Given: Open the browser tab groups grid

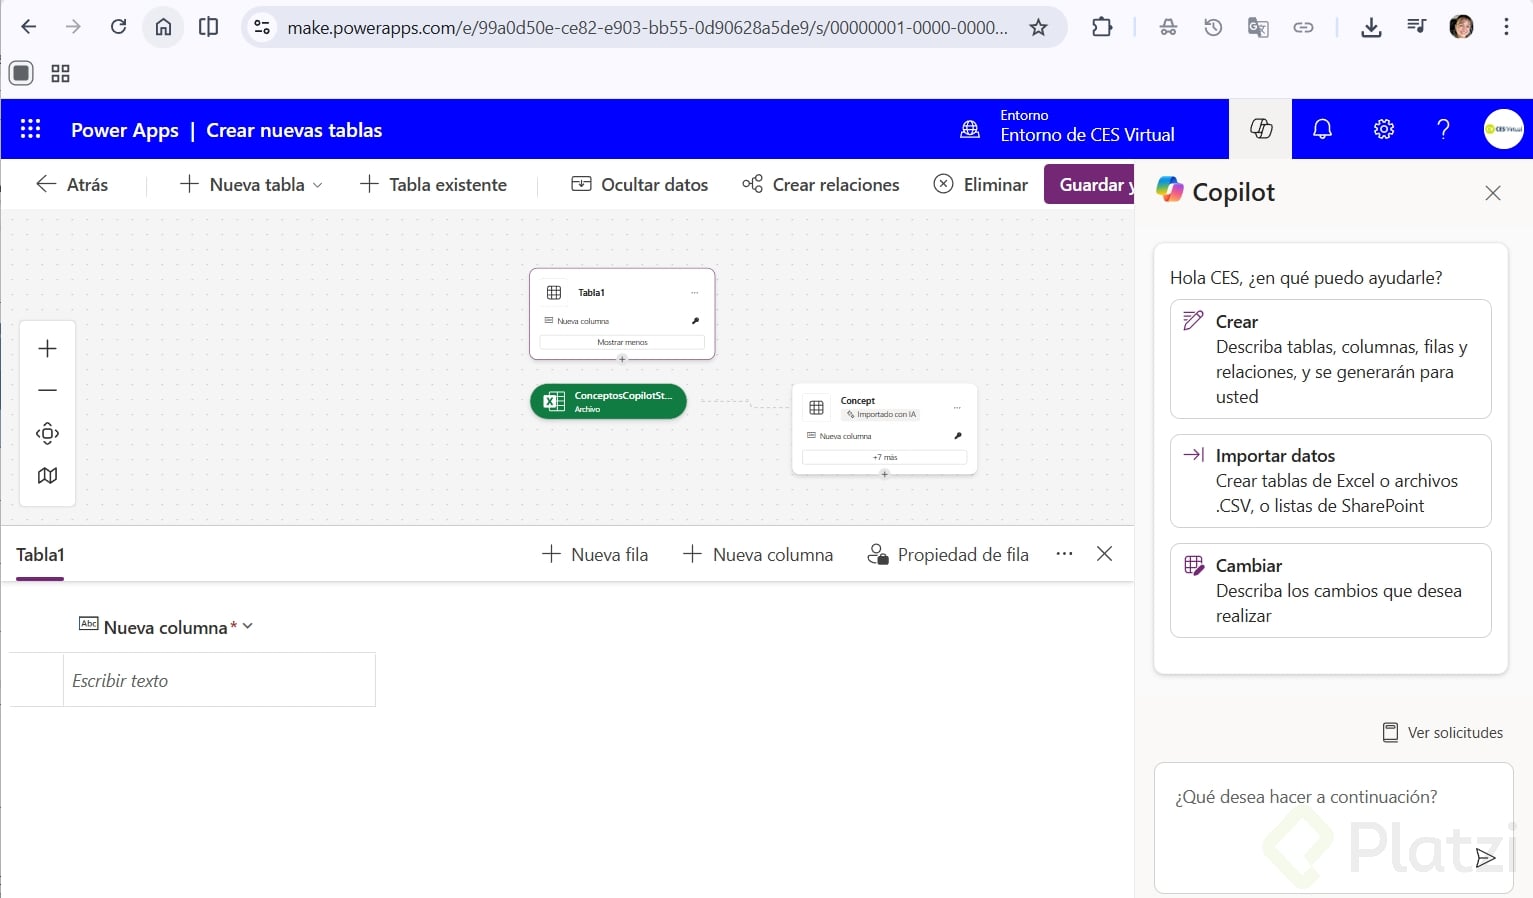Looking at the screenshot, I should [x=60, y=73].
